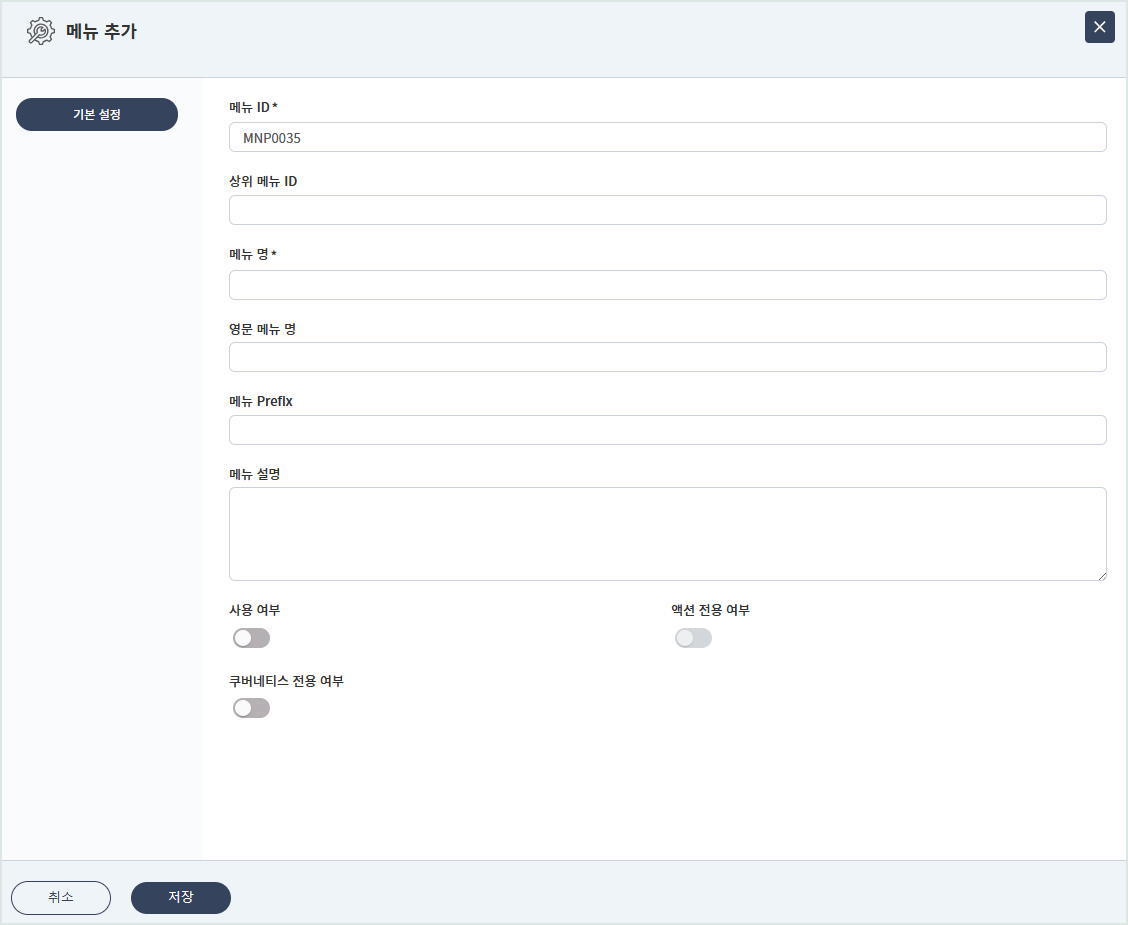This screenshot has height=925, width=1128.
Task: Click the 메뉴 Prefix input box
Action: pos(668,430)
